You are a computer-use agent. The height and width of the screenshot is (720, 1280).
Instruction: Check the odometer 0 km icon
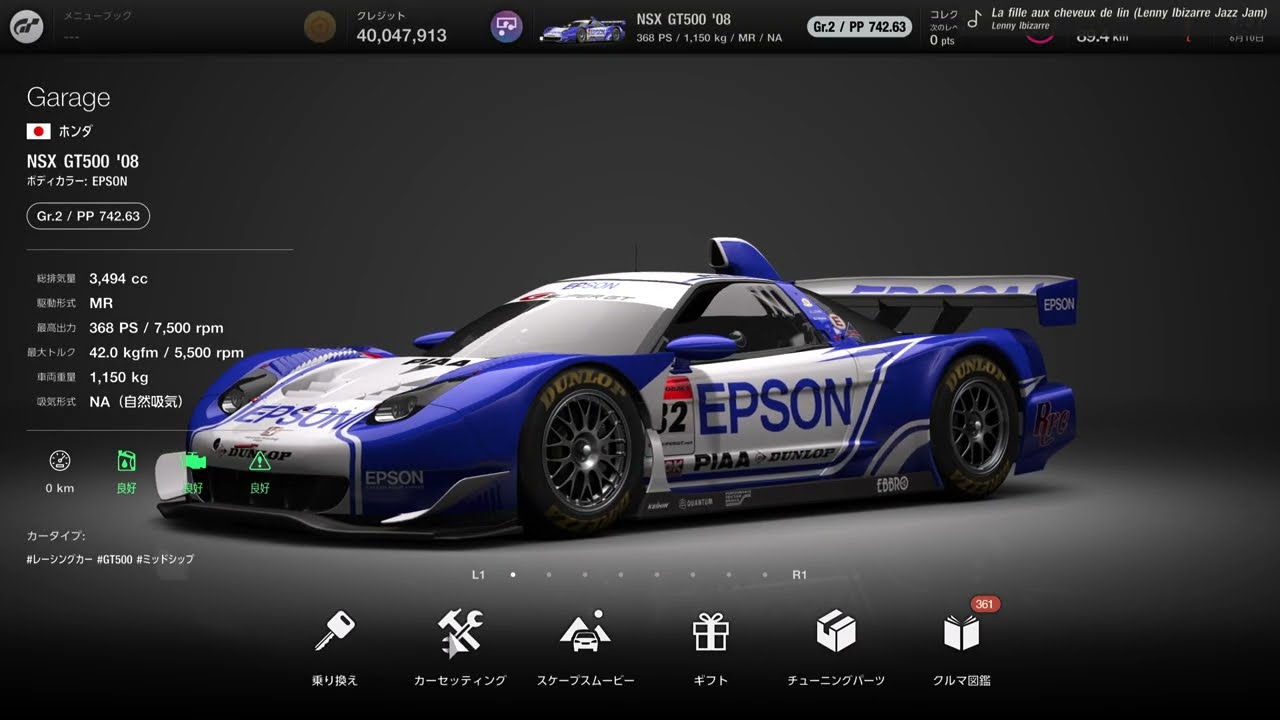pos(60,461)
